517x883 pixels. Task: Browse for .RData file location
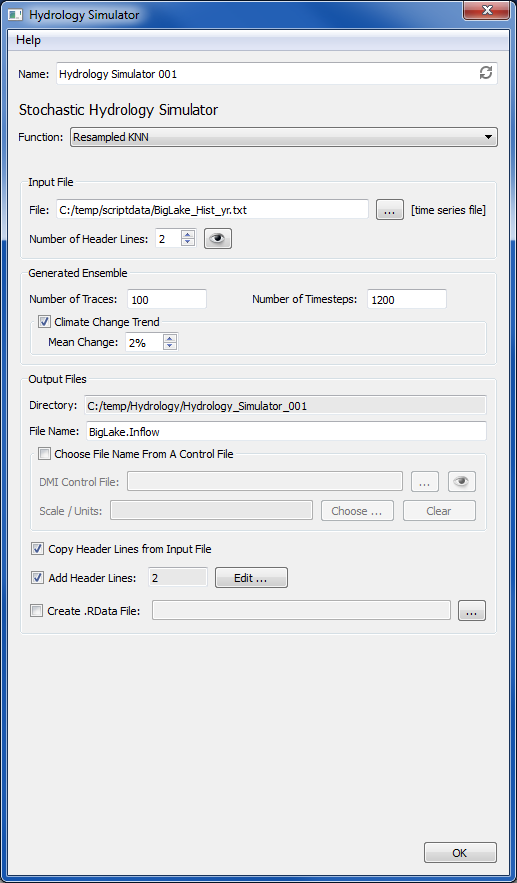[472, 610]
